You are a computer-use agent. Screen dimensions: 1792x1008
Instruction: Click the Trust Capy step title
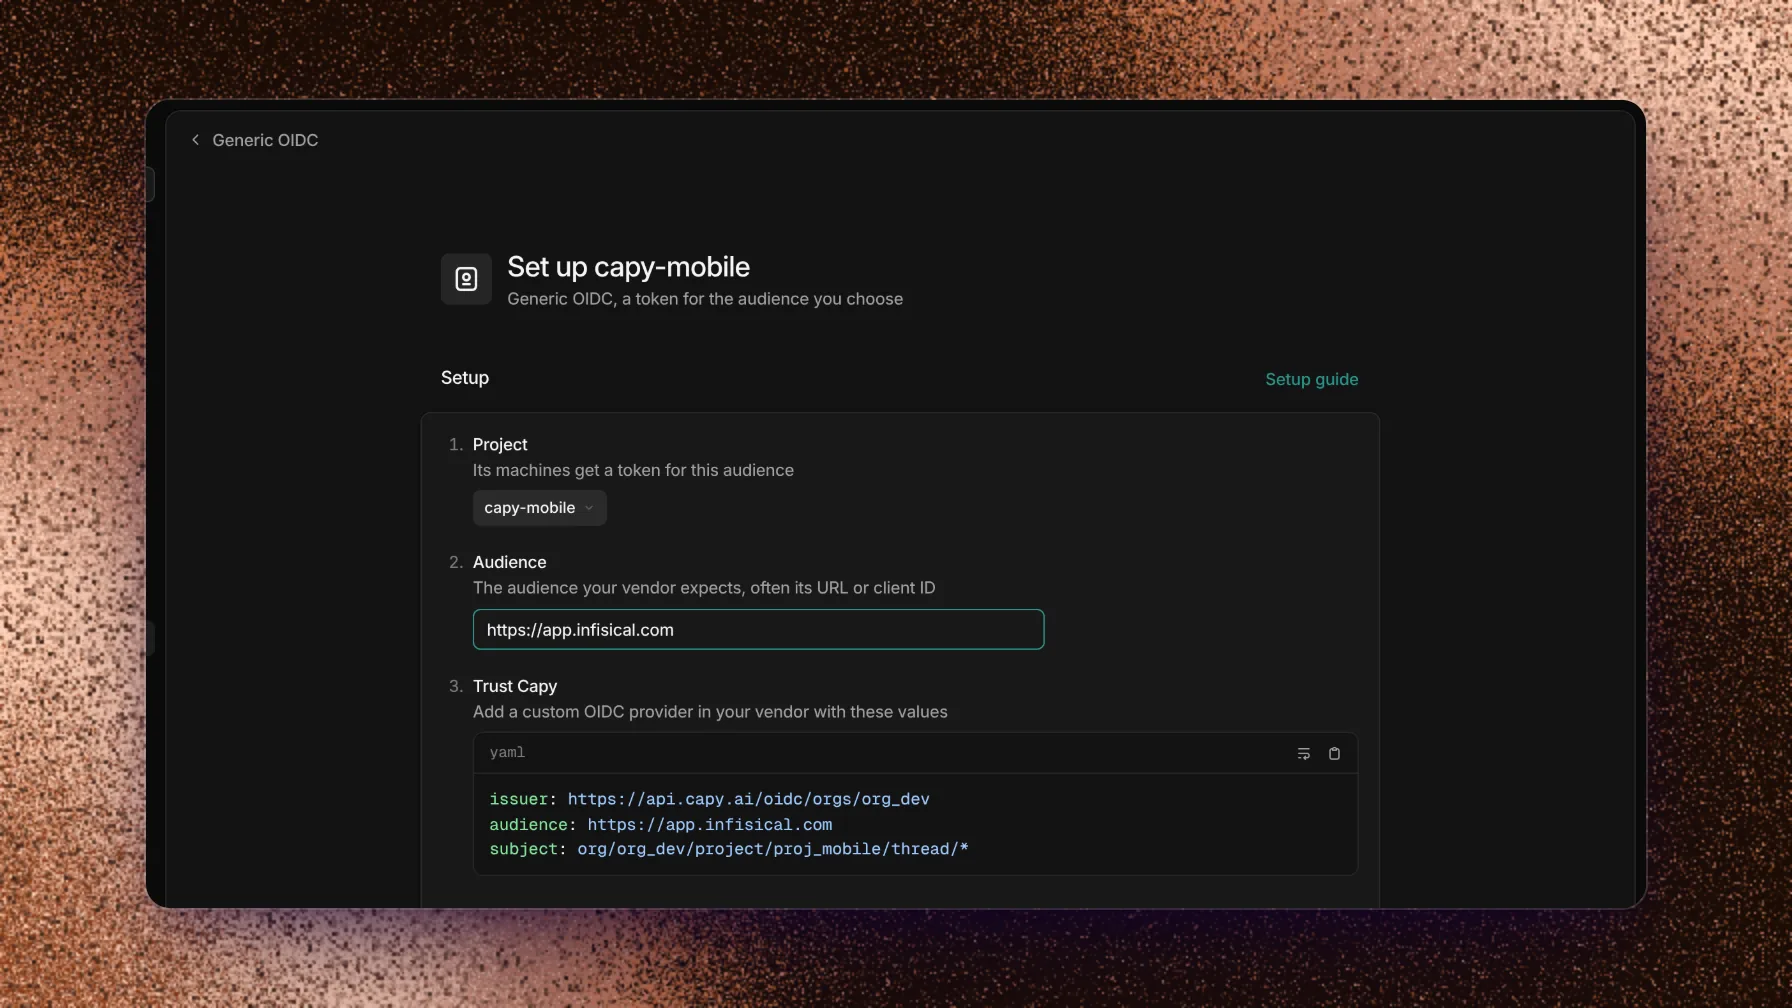(x=514, y=686)
